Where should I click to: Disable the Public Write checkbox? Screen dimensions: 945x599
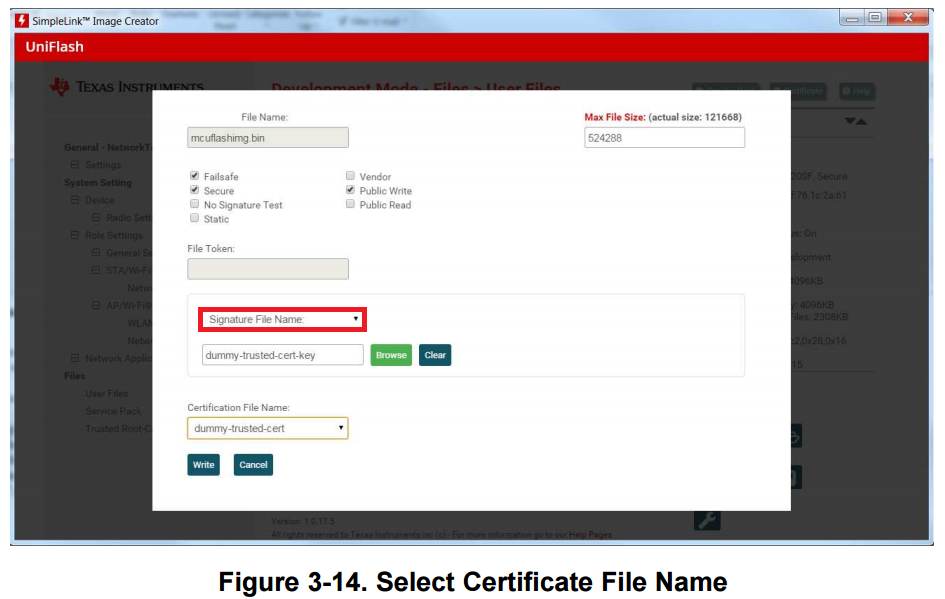tap(350, 190)
